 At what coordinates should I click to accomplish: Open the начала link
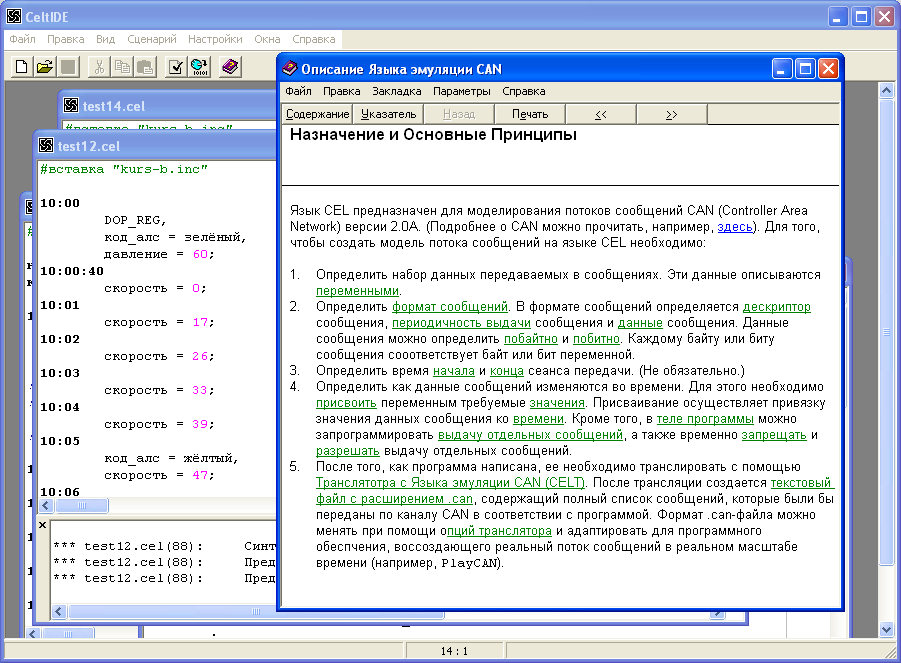coord(453,371)
